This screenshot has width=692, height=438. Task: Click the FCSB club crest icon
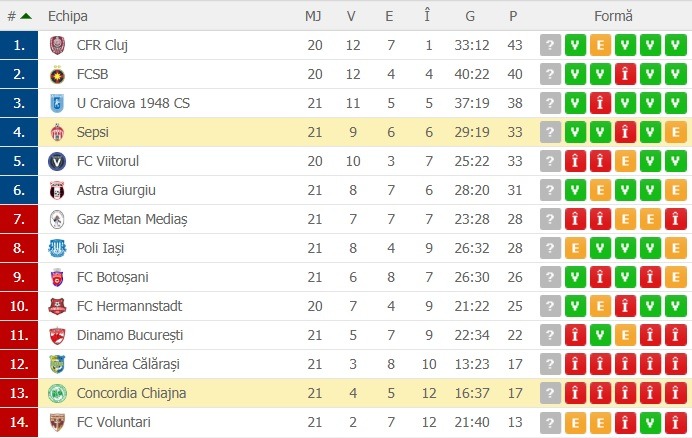[x=57, y=74]
